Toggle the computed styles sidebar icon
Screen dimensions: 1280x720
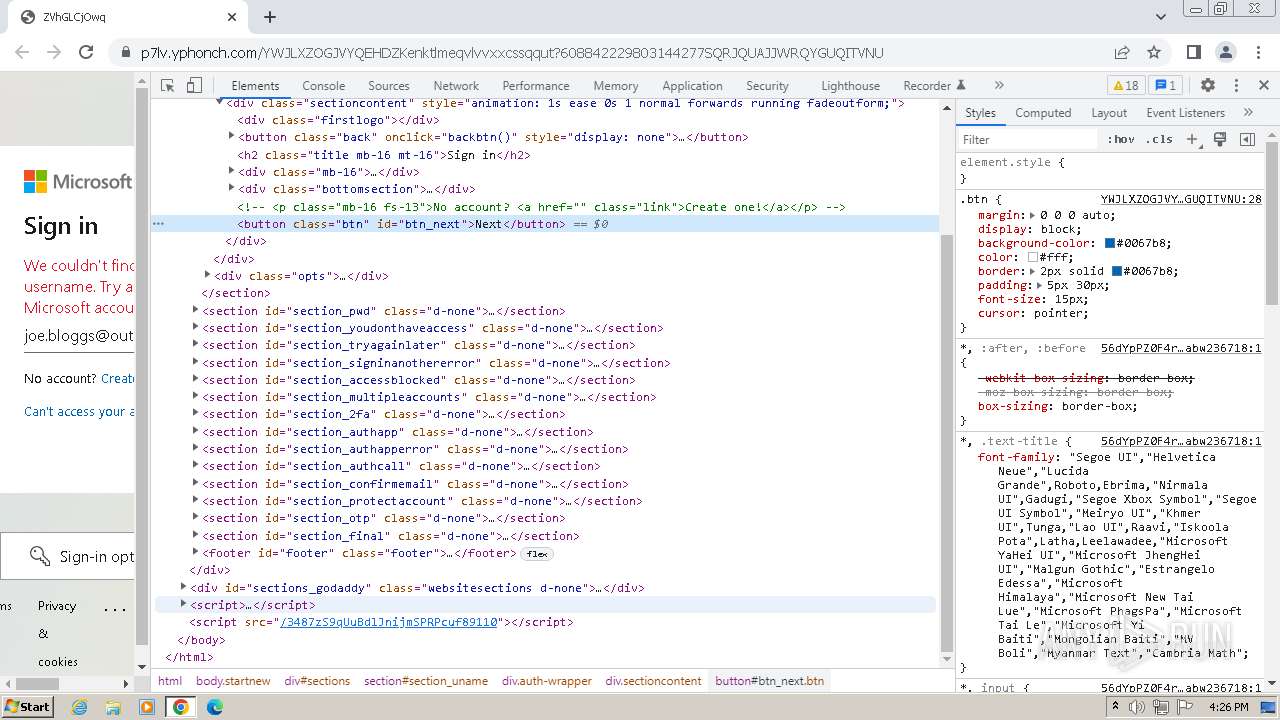pyautogui.click(x=1247, y=139)
